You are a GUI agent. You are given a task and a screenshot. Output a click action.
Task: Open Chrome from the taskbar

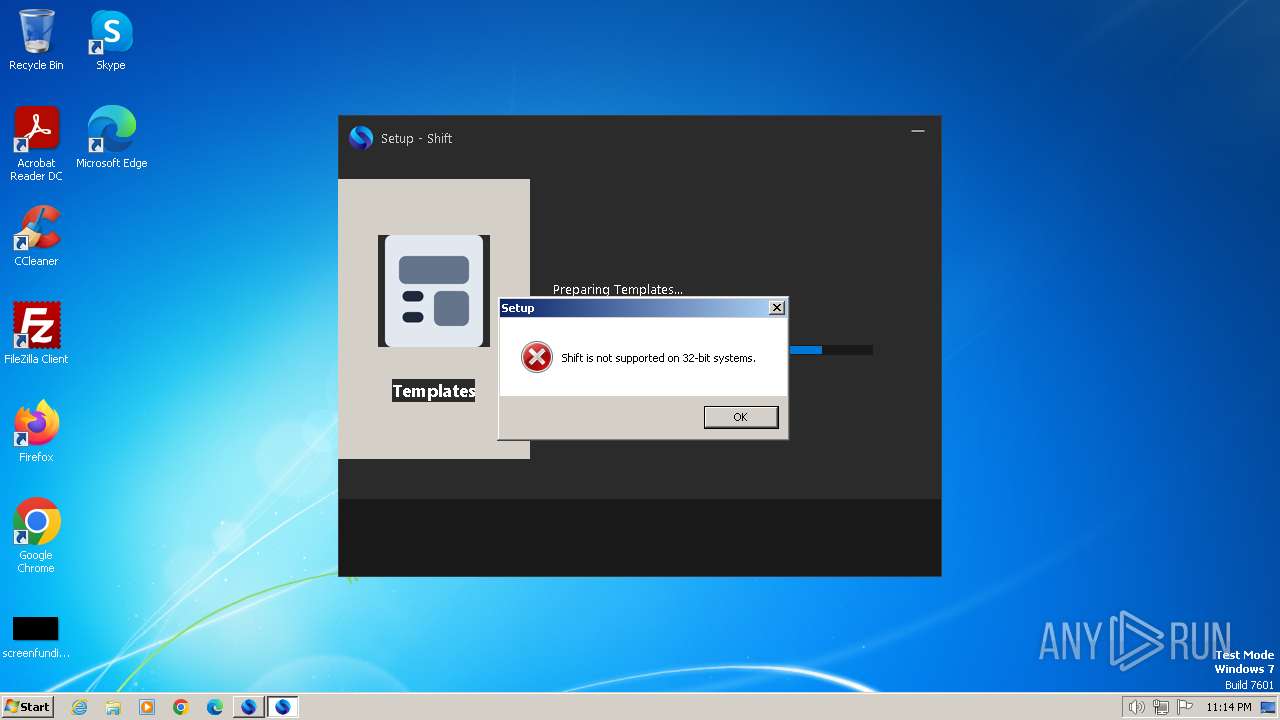(x=181, y=707)
